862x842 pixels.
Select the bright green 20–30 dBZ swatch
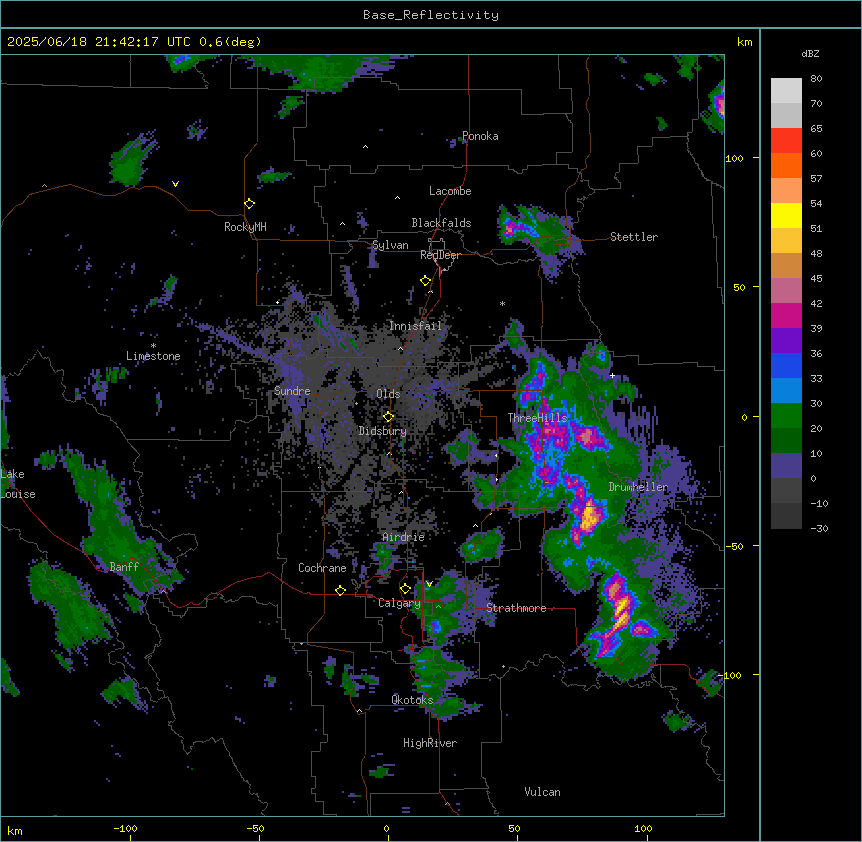click(786, 416)
